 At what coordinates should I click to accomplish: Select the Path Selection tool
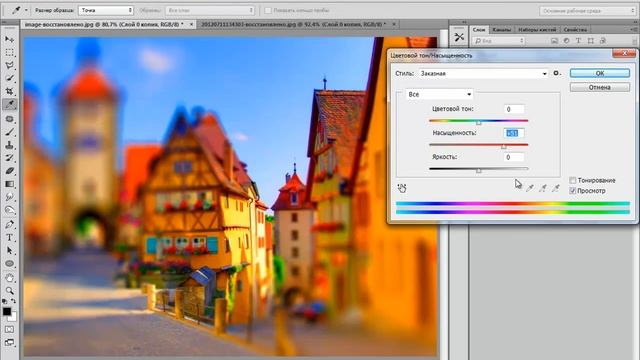point(9,250)
